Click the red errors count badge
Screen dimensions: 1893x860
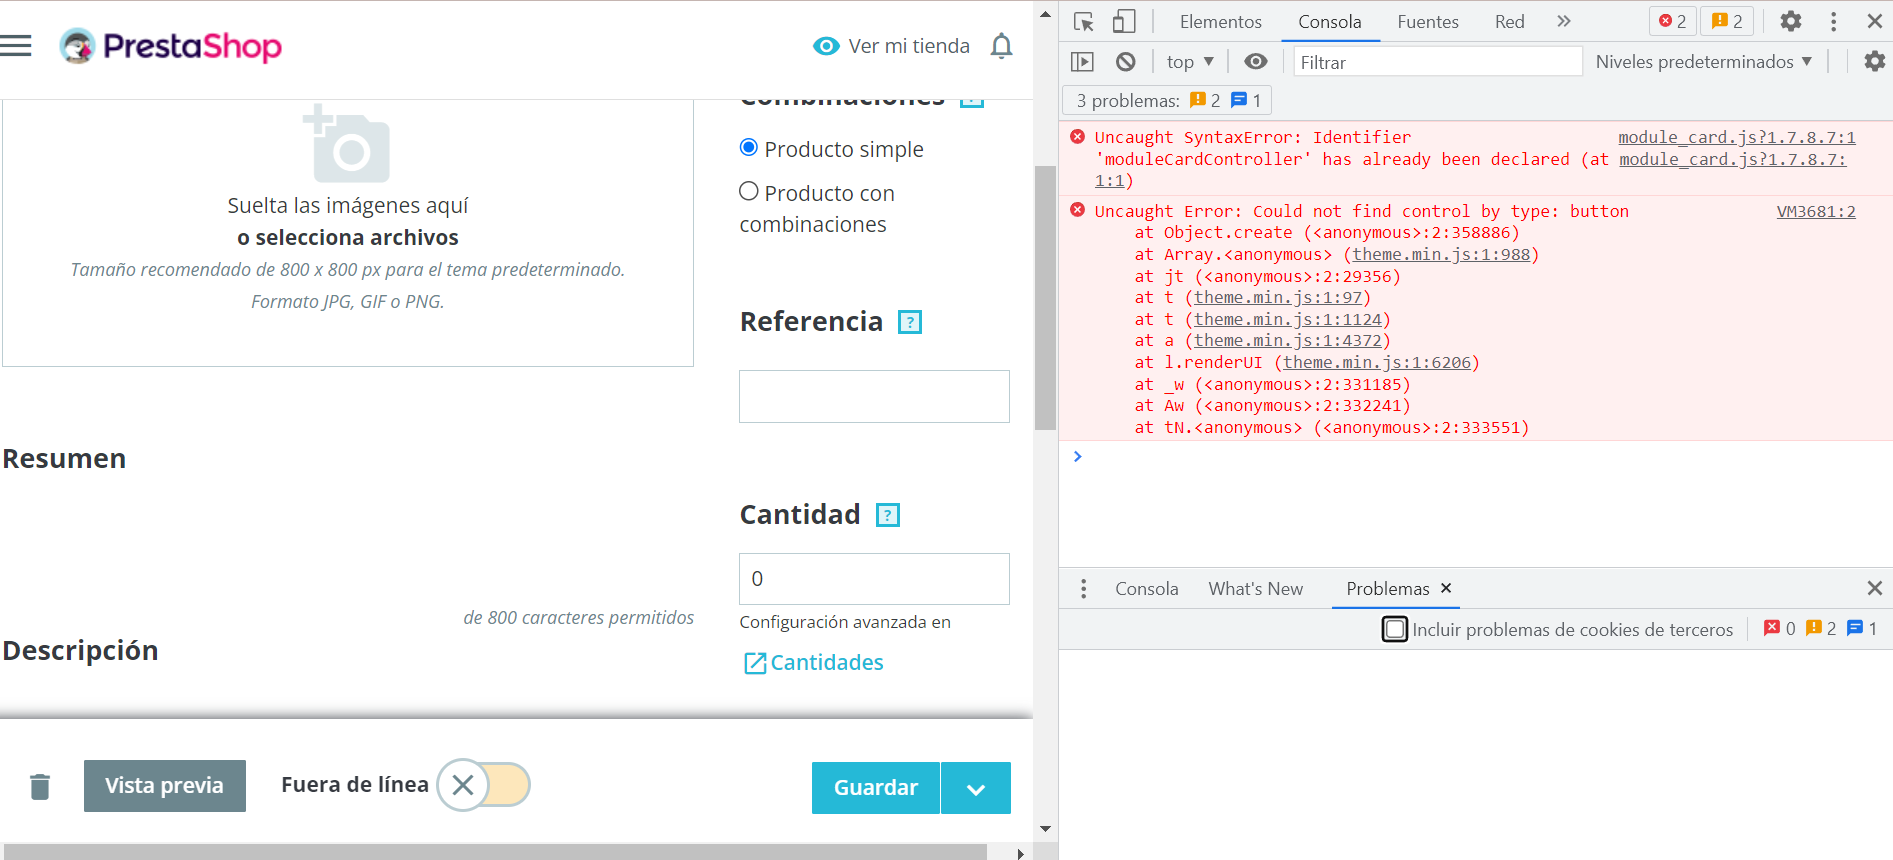1673,21
